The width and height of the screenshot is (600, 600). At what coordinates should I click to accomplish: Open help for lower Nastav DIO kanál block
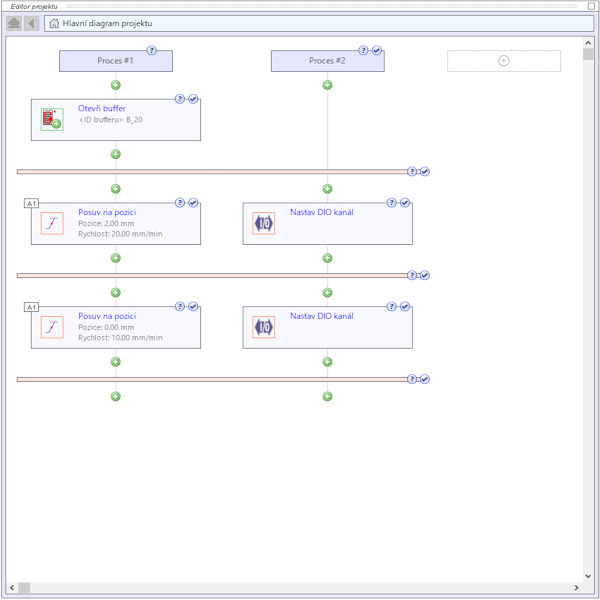[391, 306]
